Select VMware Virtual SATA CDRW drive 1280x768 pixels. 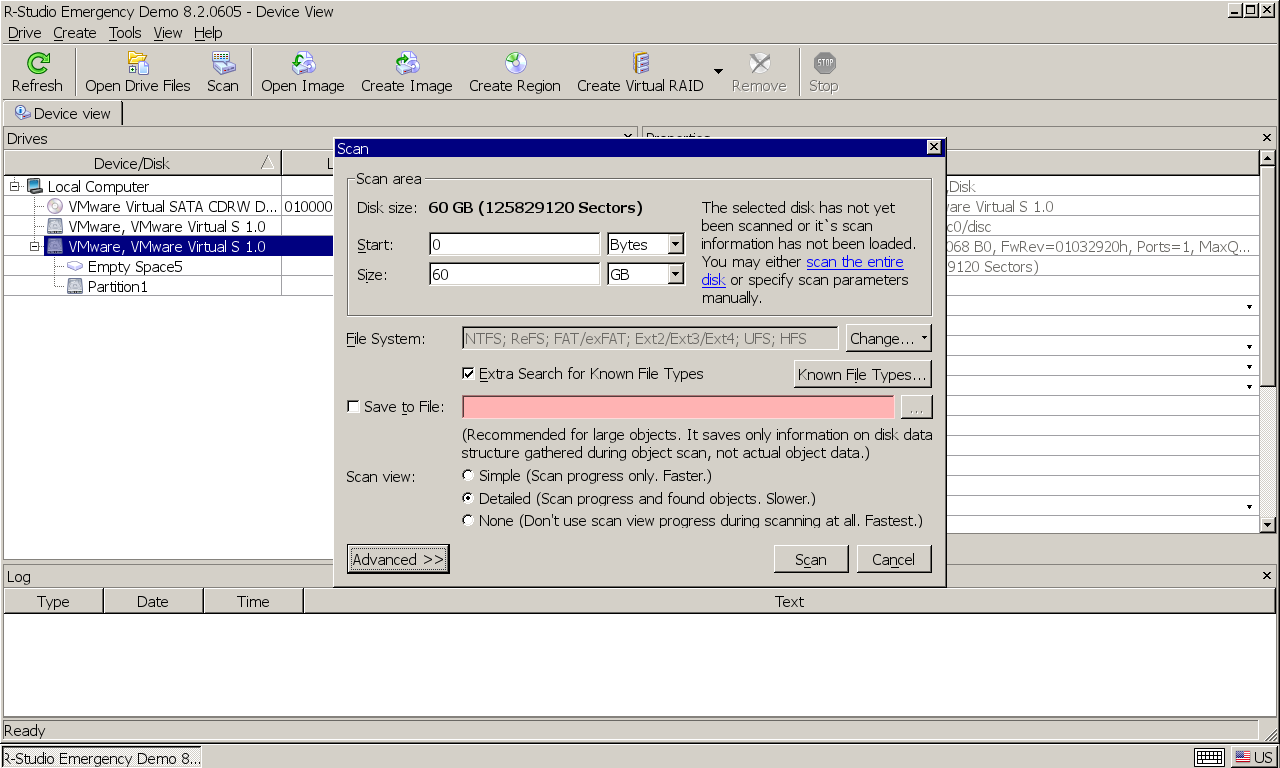[x=173, y=206]
